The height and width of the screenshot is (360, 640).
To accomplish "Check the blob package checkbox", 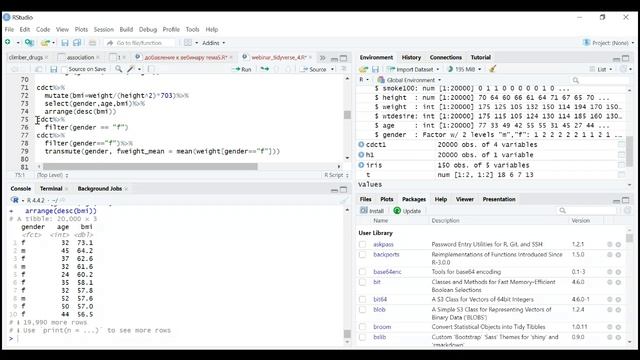I will [x=362, y=309].
